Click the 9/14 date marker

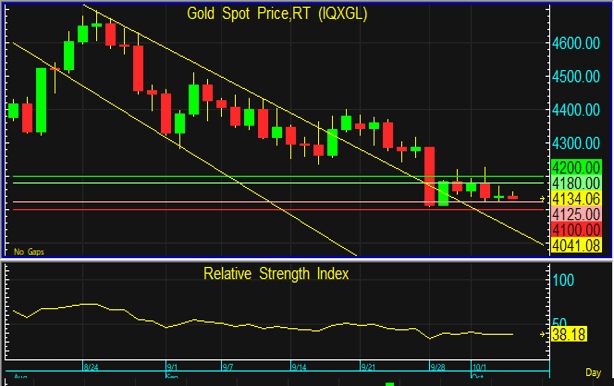click(x=299, y=367)
